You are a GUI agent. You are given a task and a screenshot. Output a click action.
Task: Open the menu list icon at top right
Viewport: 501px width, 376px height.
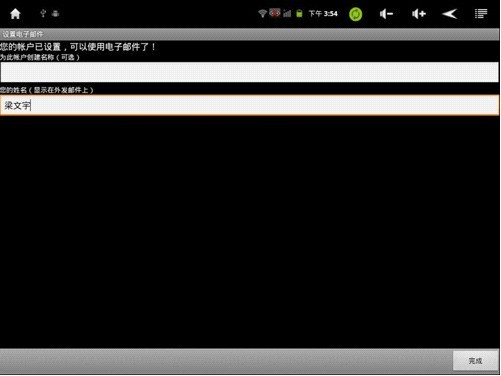pyautogui.click(x=481, y=14)
